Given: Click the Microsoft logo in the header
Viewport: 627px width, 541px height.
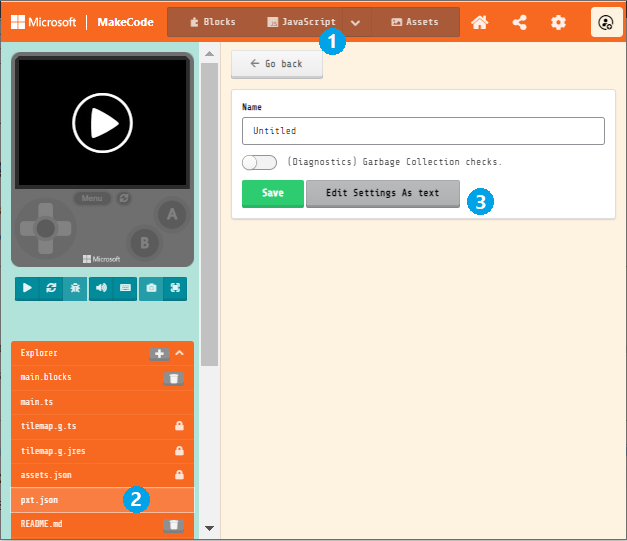Looking at the screenshot, I should point(43,22).
